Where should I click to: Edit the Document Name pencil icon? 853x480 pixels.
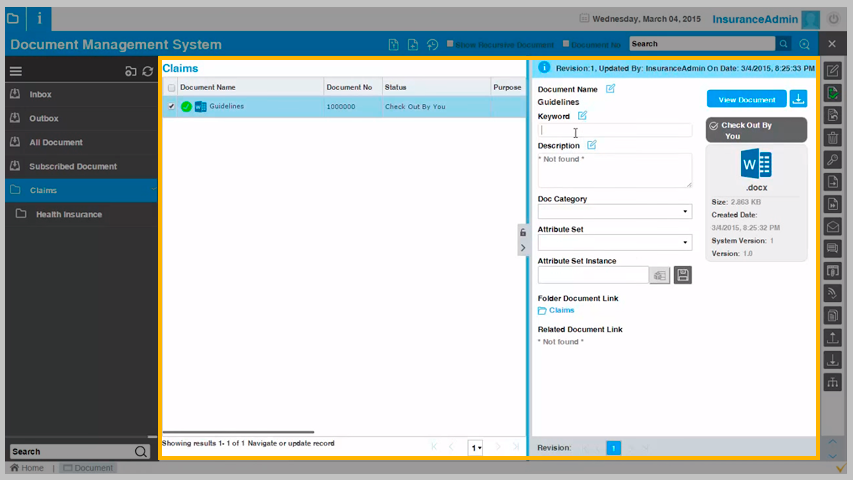point(610,89)
